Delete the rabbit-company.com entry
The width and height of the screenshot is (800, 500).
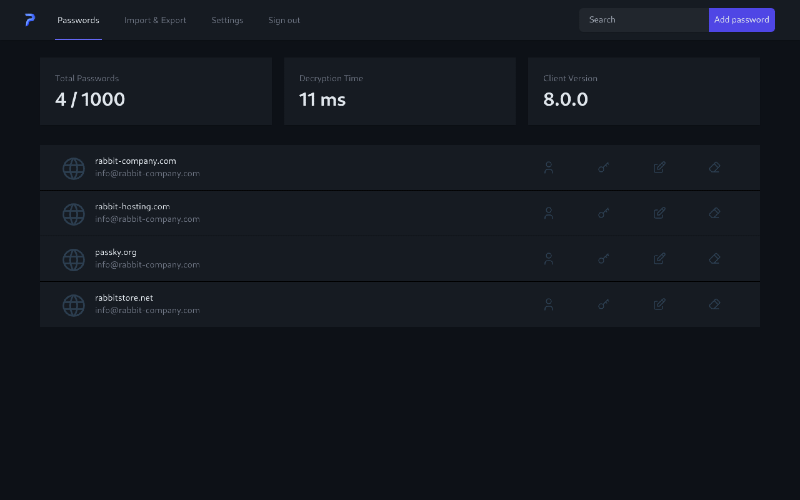(714, 167)
